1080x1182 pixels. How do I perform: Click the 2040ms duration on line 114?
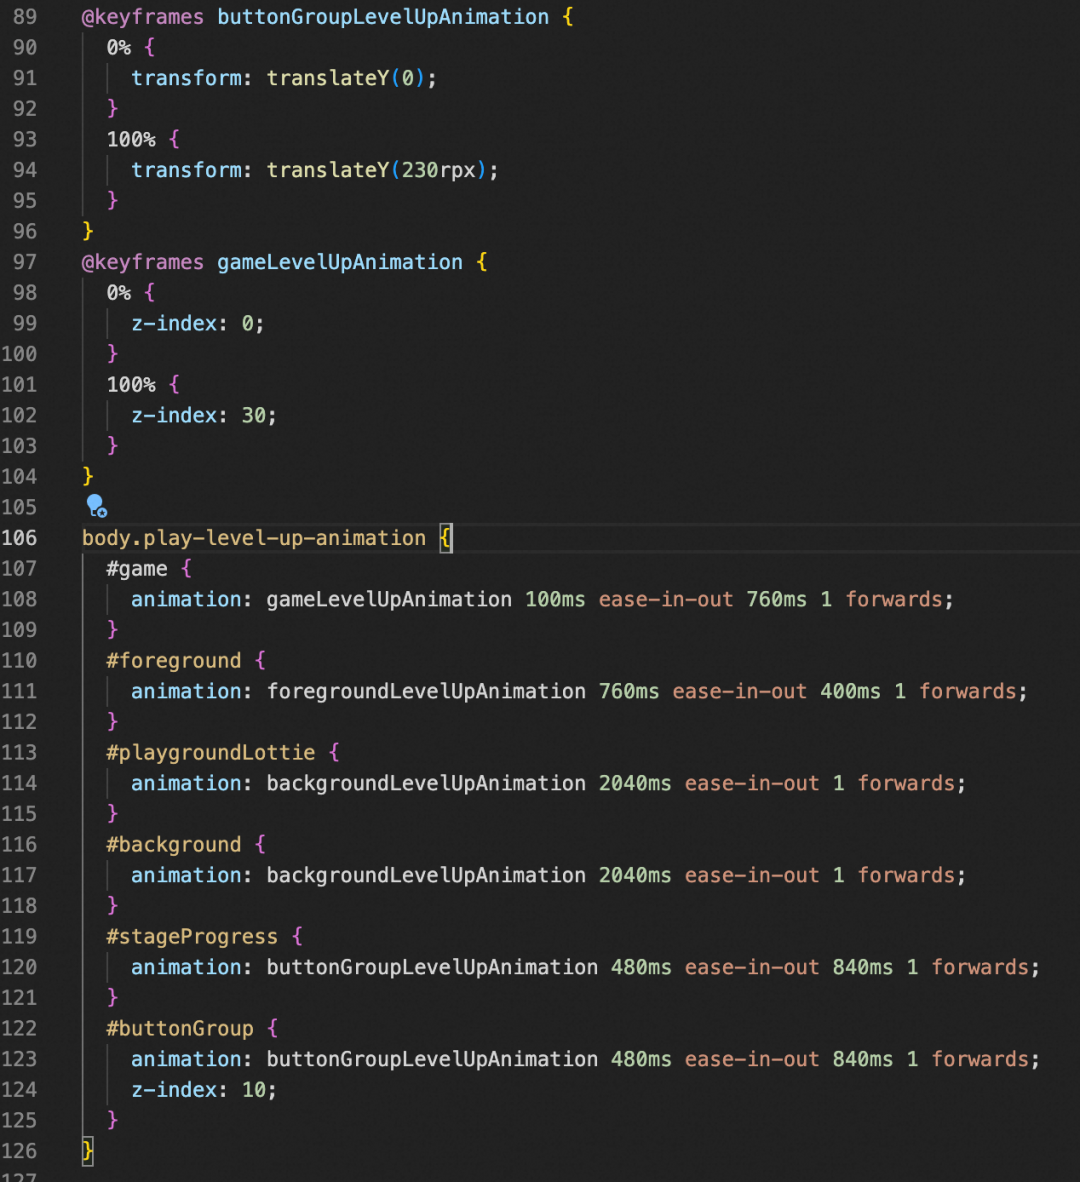[x=634, y=783]
